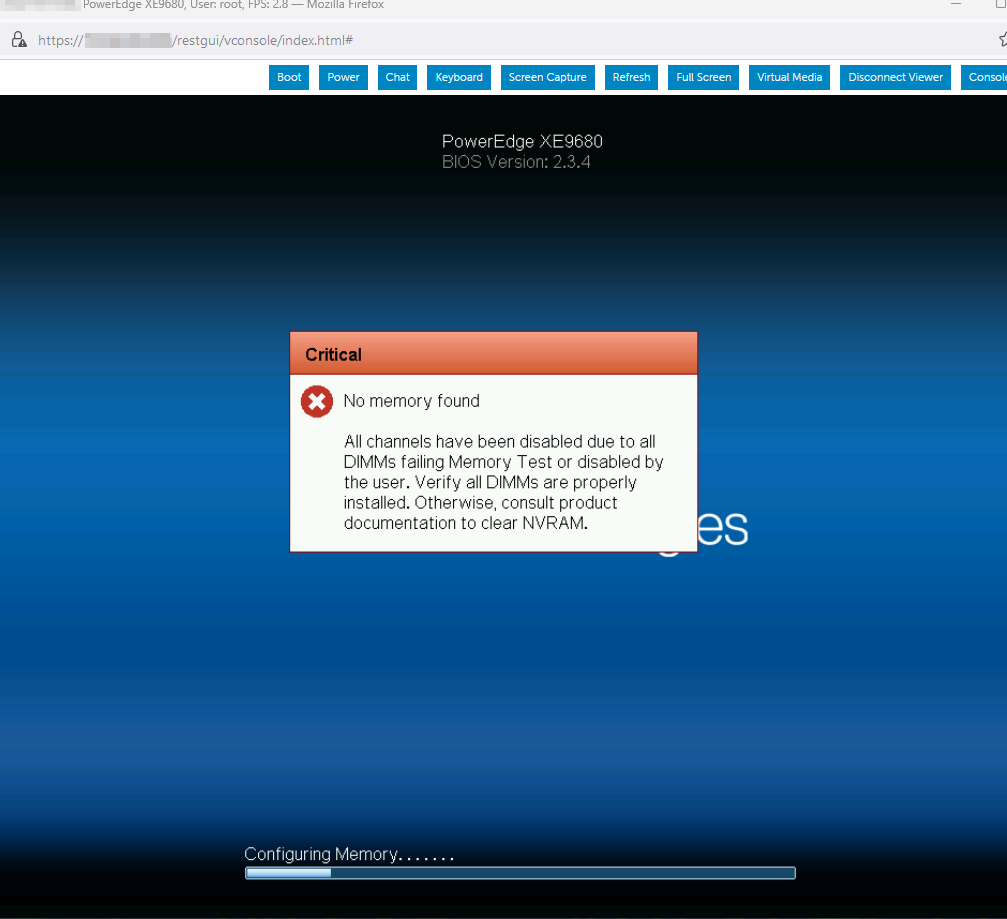Image resolution: width=1007 pixels, height=919 pixels.
Task: Take a Screen Capture
Action: click(547, 77)
